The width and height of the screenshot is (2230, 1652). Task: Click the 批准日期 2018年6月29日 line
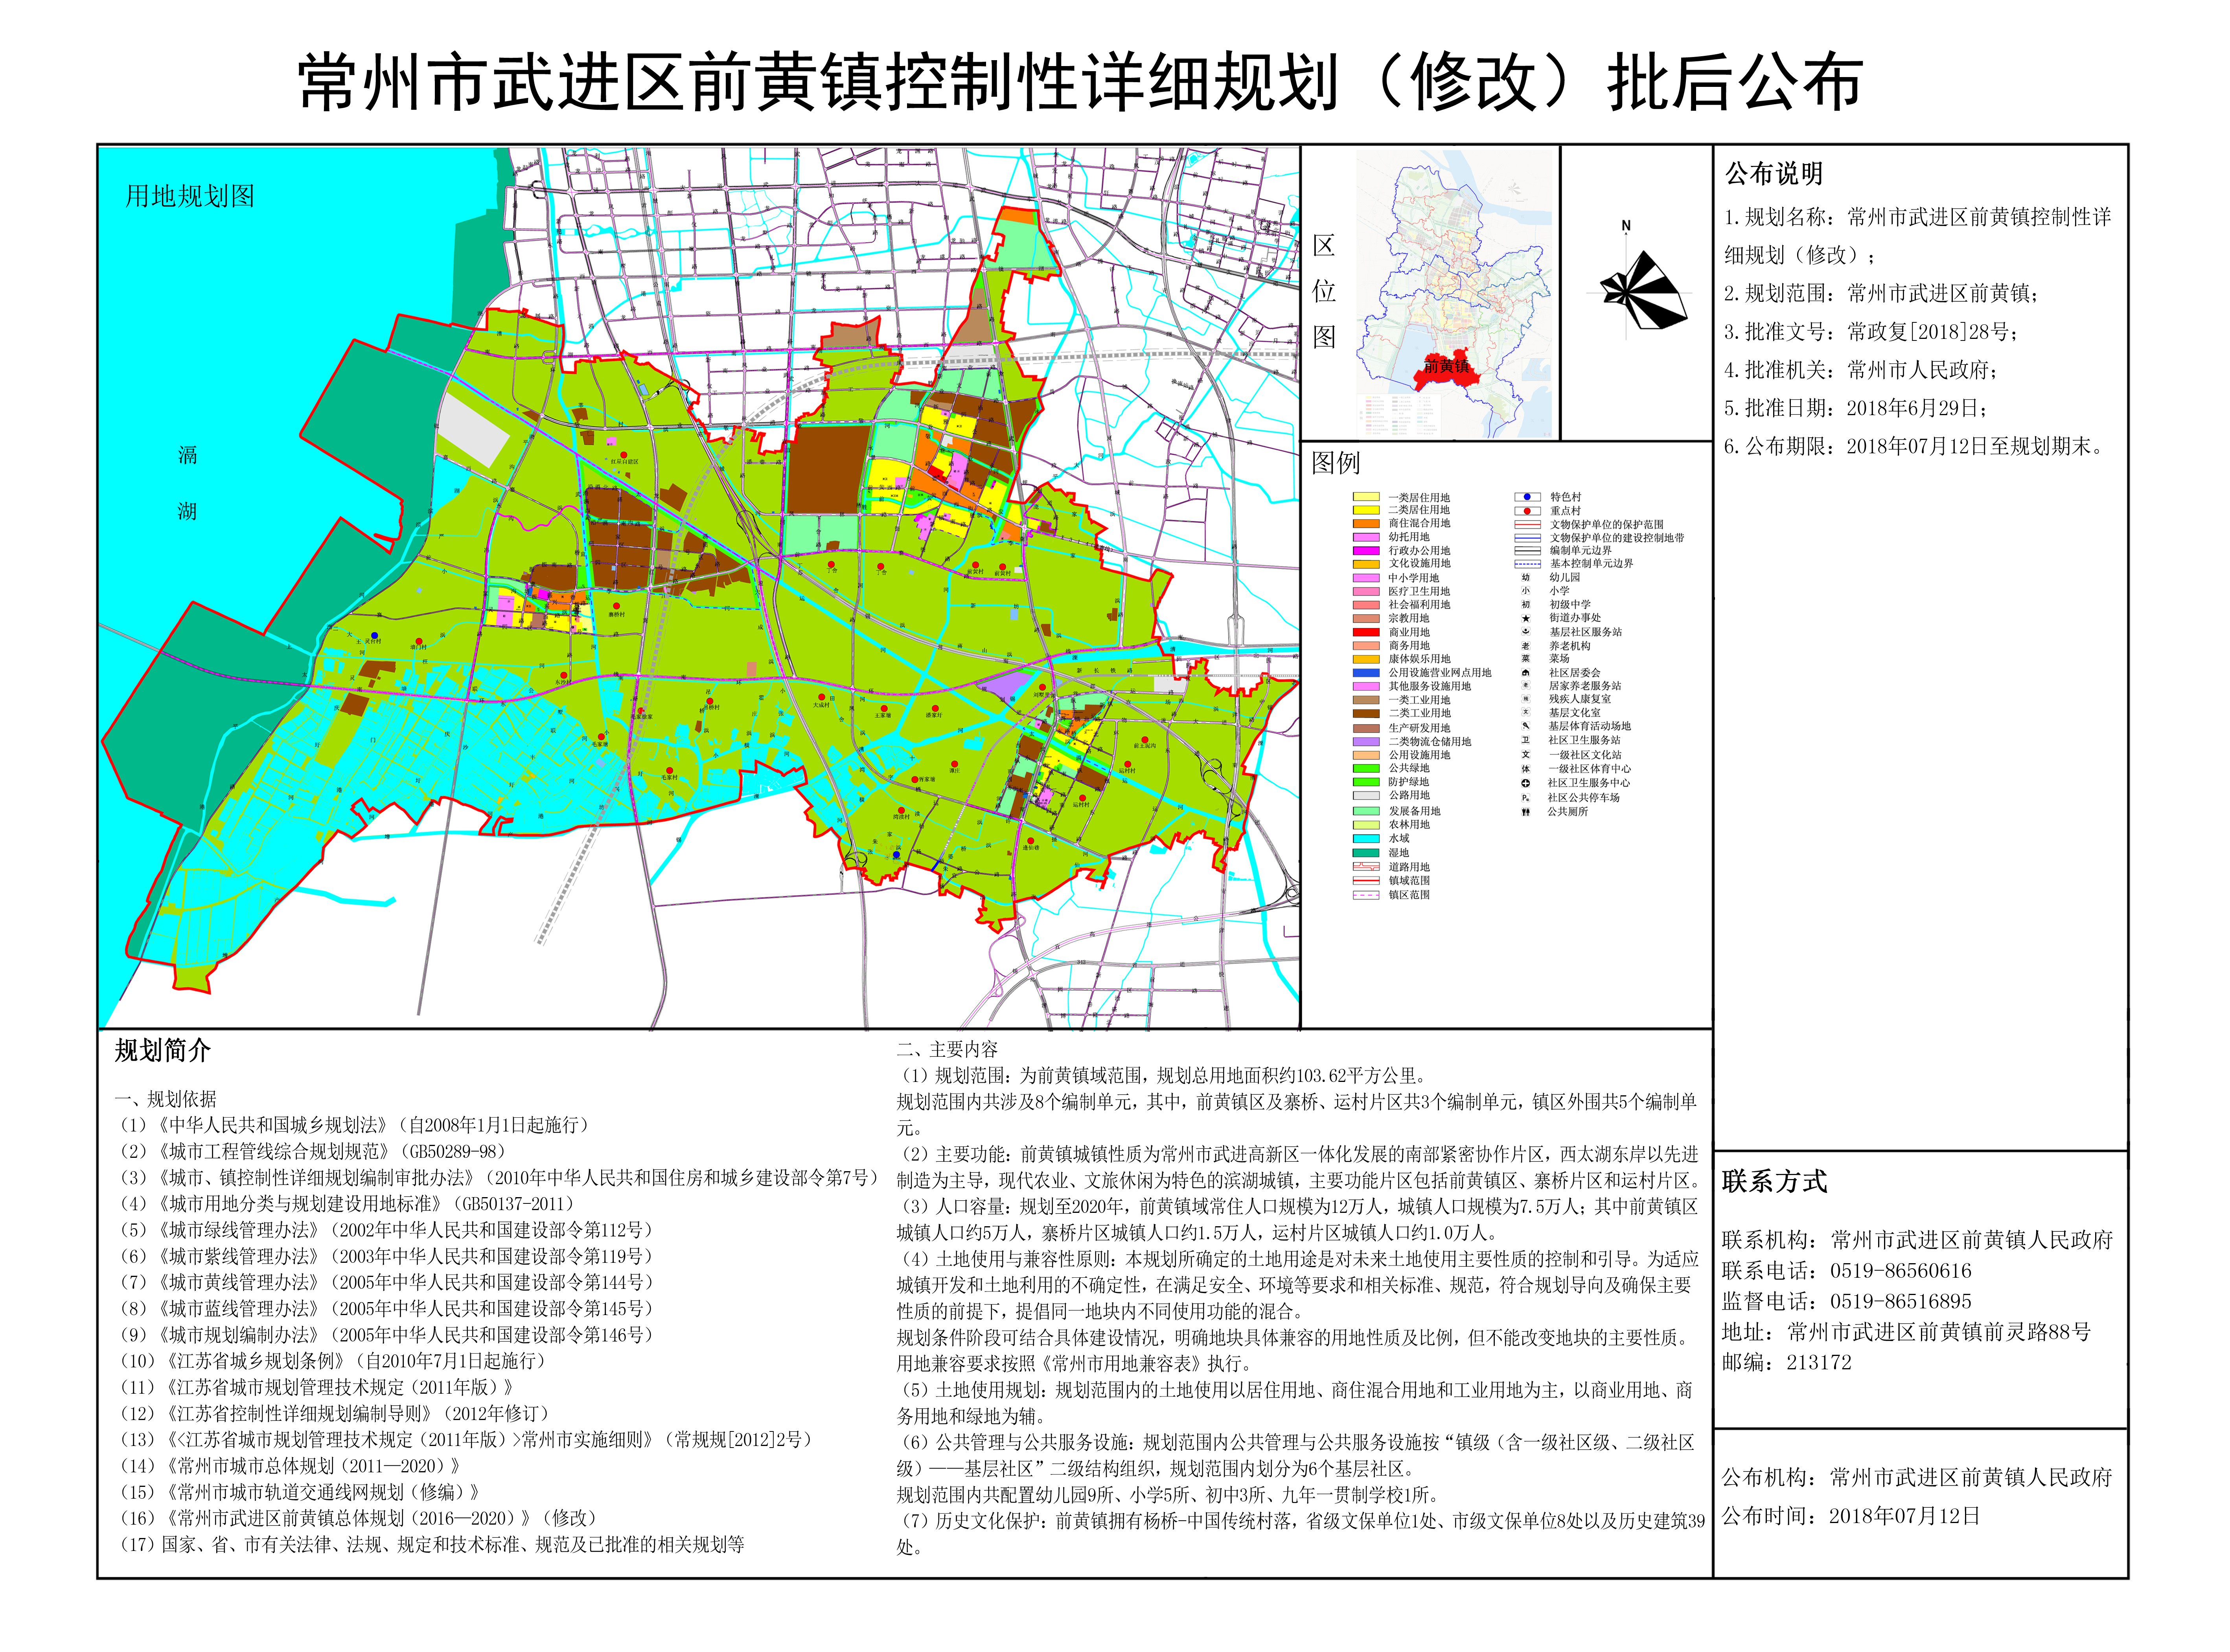pos(1856,409)
